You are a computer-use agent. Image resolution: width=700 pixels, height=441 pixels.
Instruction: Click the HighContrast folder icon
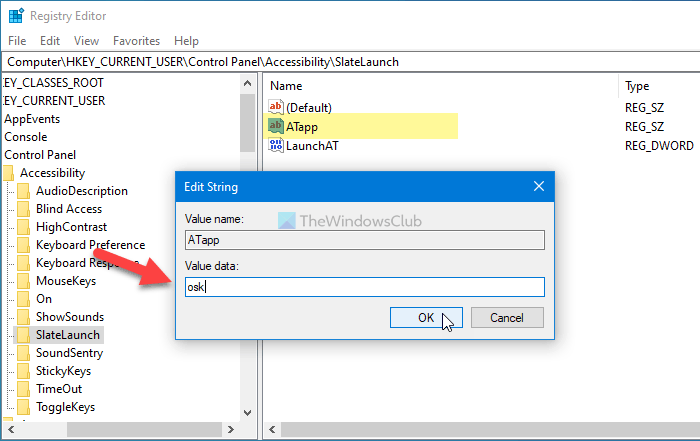pos(23,227)
